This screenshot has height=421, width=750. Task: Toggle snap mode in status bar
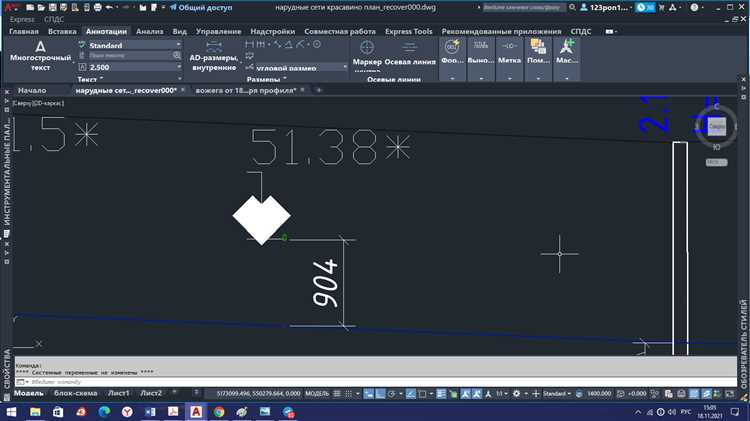(x=349, y=394)
